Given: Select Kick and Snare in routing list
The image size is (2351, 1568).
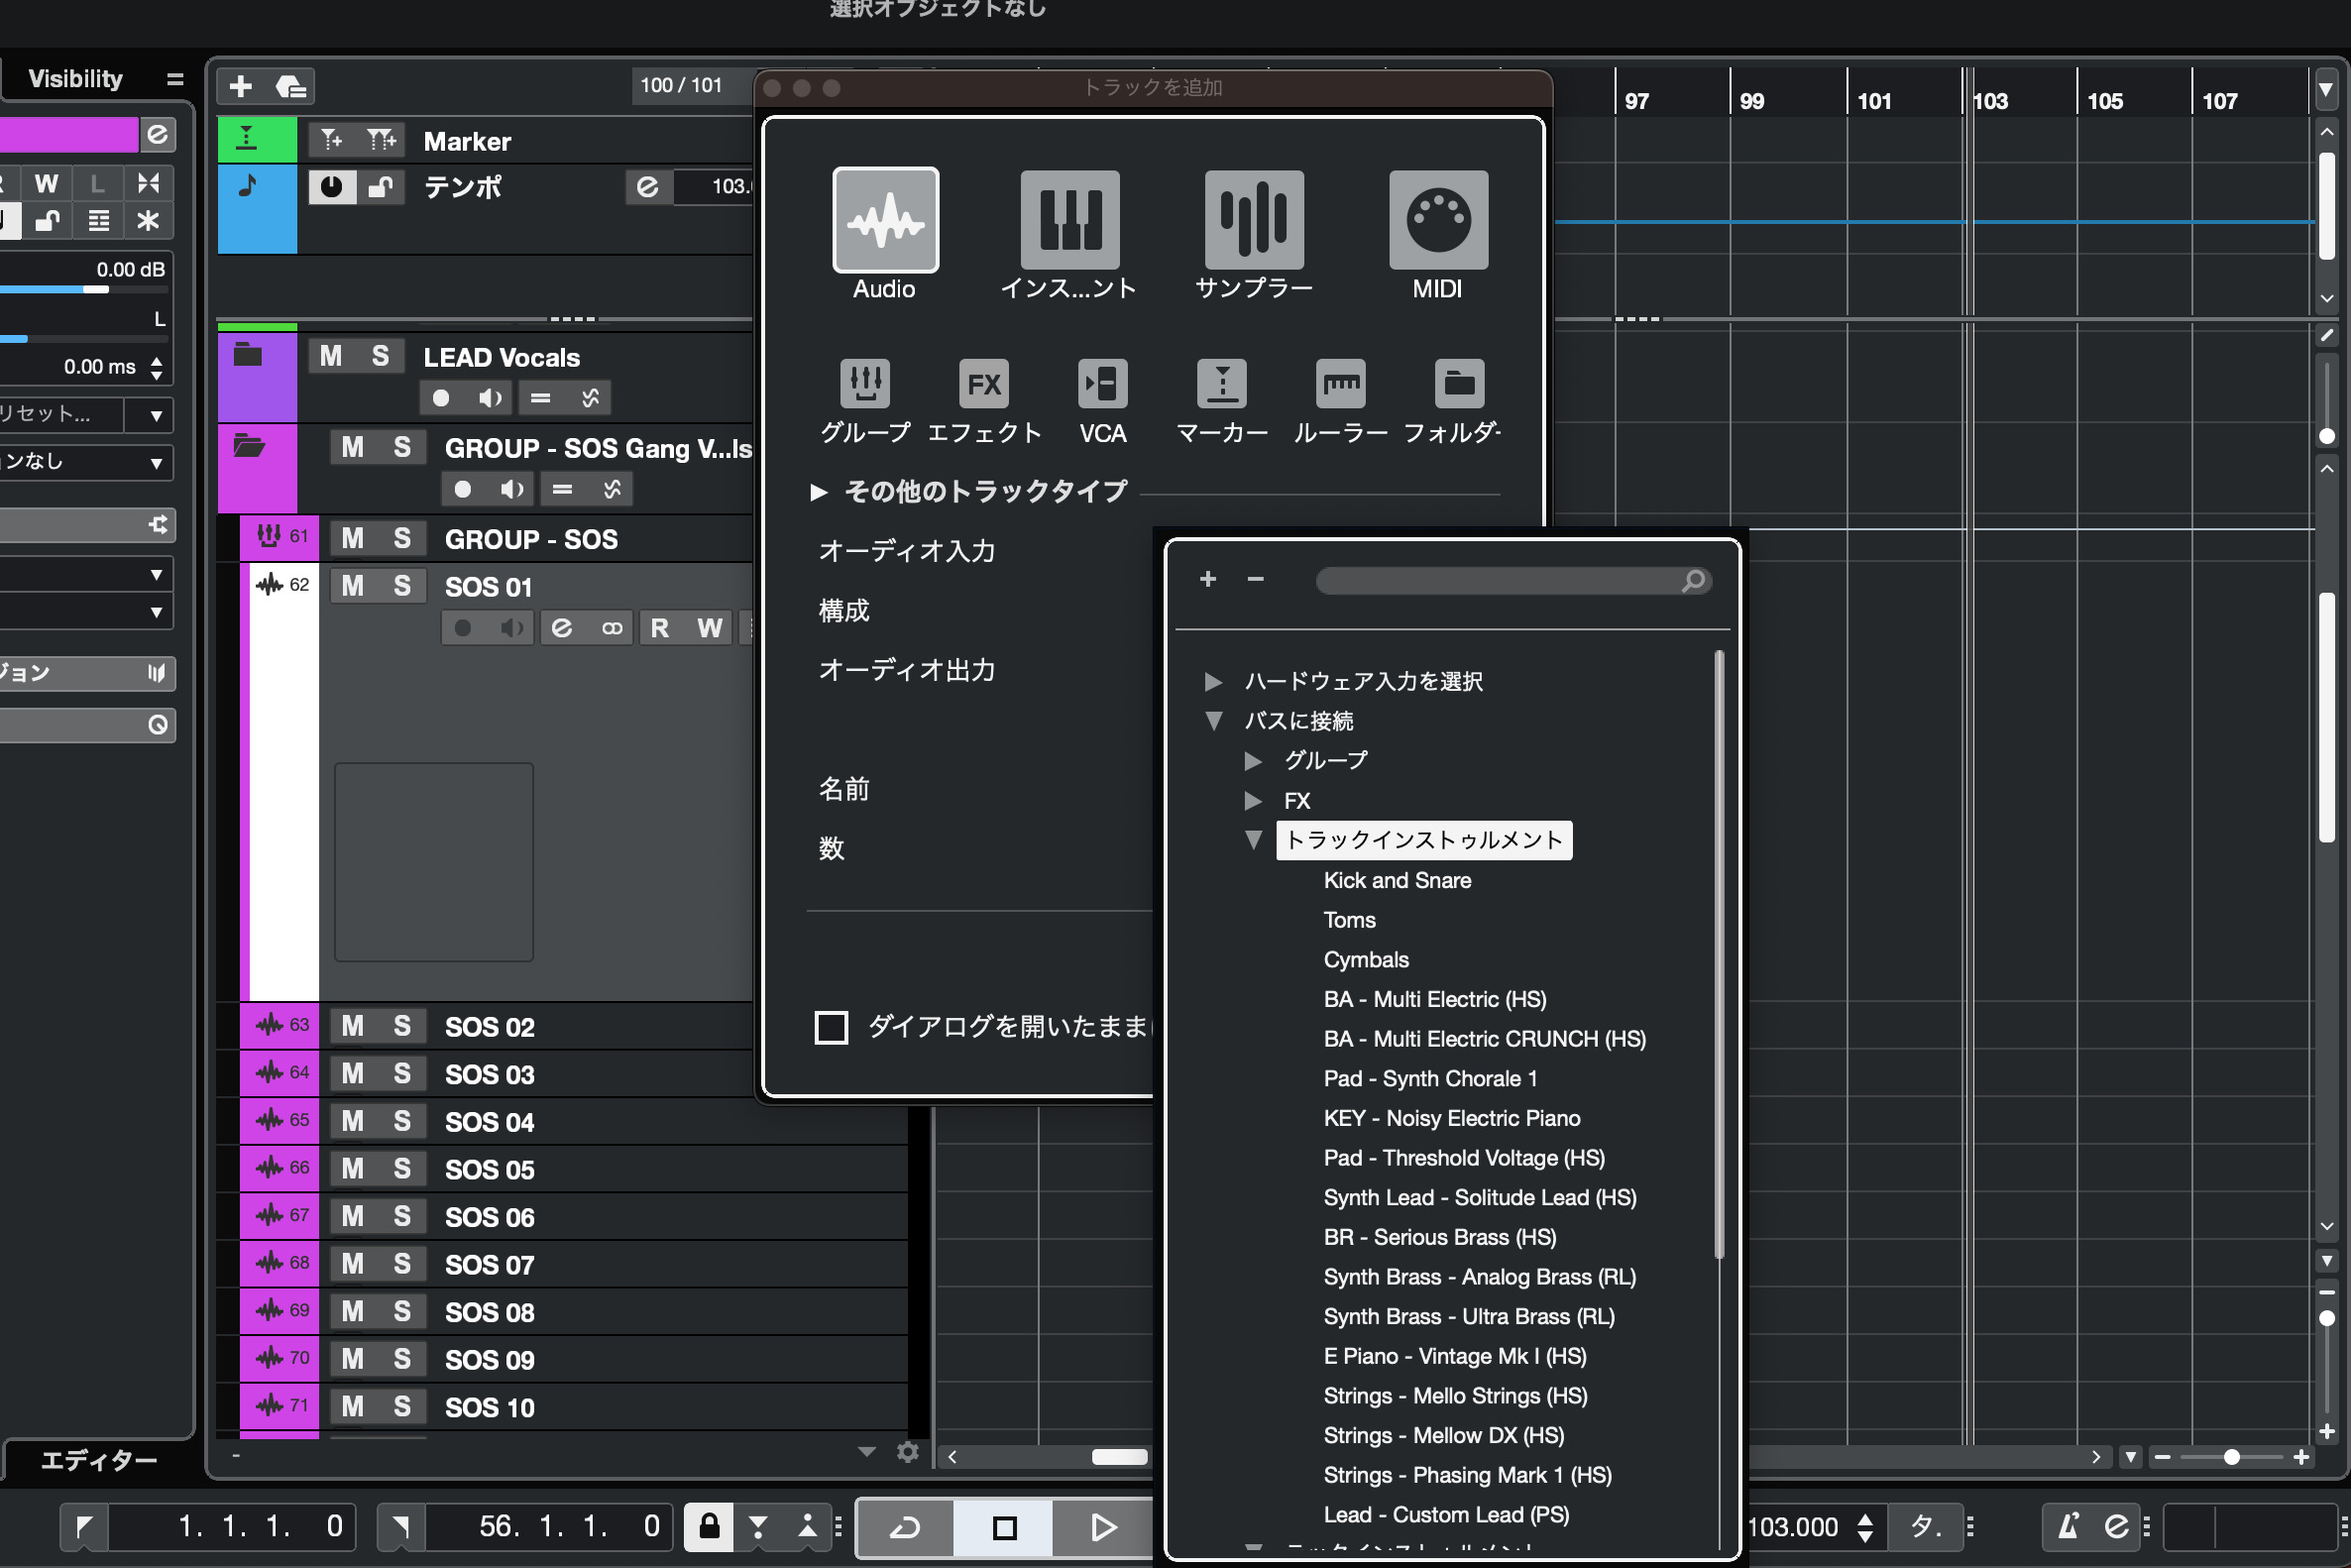Looking at the screenshot, I should 1397,880.
